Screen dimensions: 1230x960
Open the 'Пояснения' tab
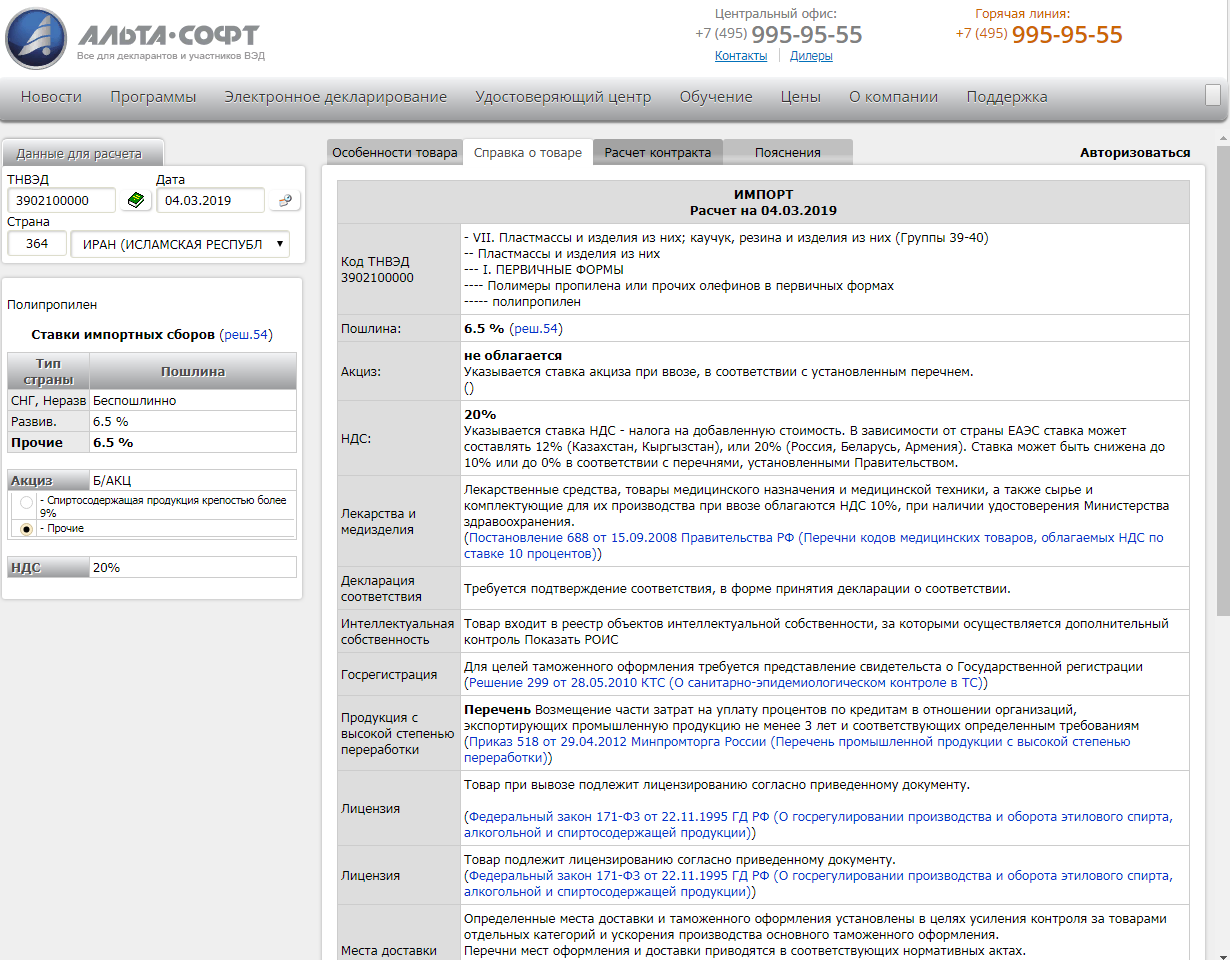(787, 153)
